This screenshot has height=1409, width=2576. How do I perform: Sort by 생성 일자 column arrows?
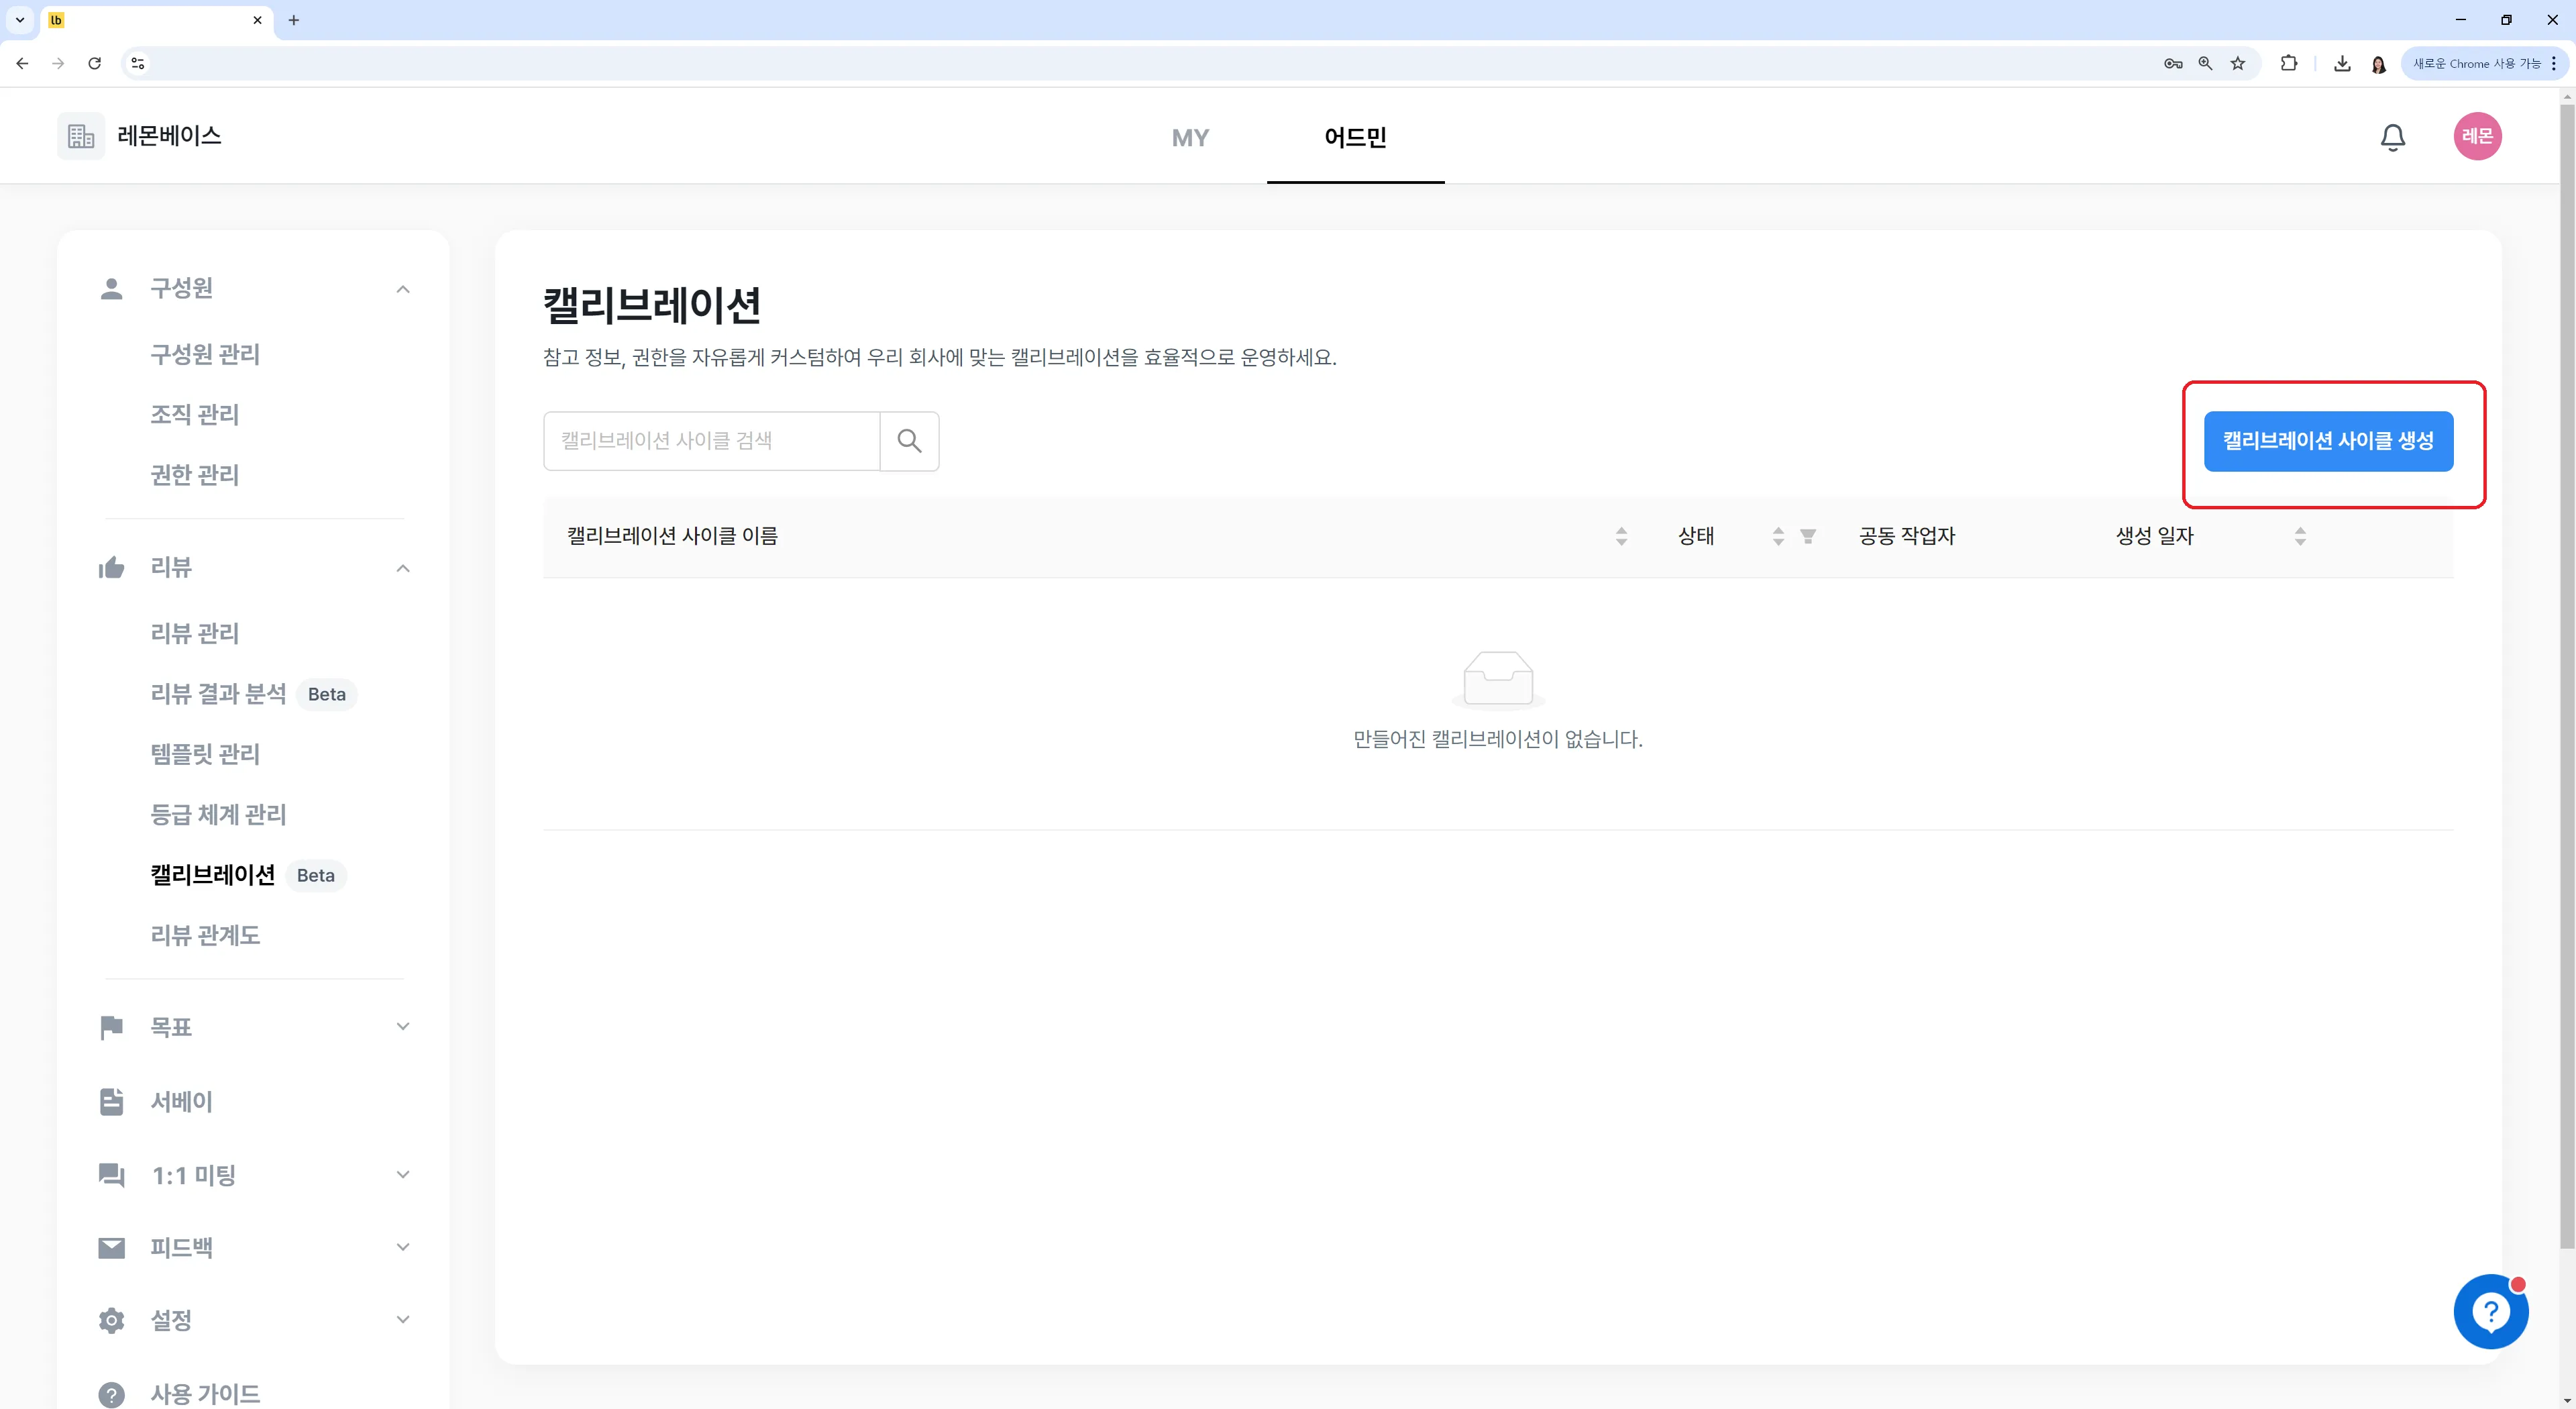tap(2300, 537)
